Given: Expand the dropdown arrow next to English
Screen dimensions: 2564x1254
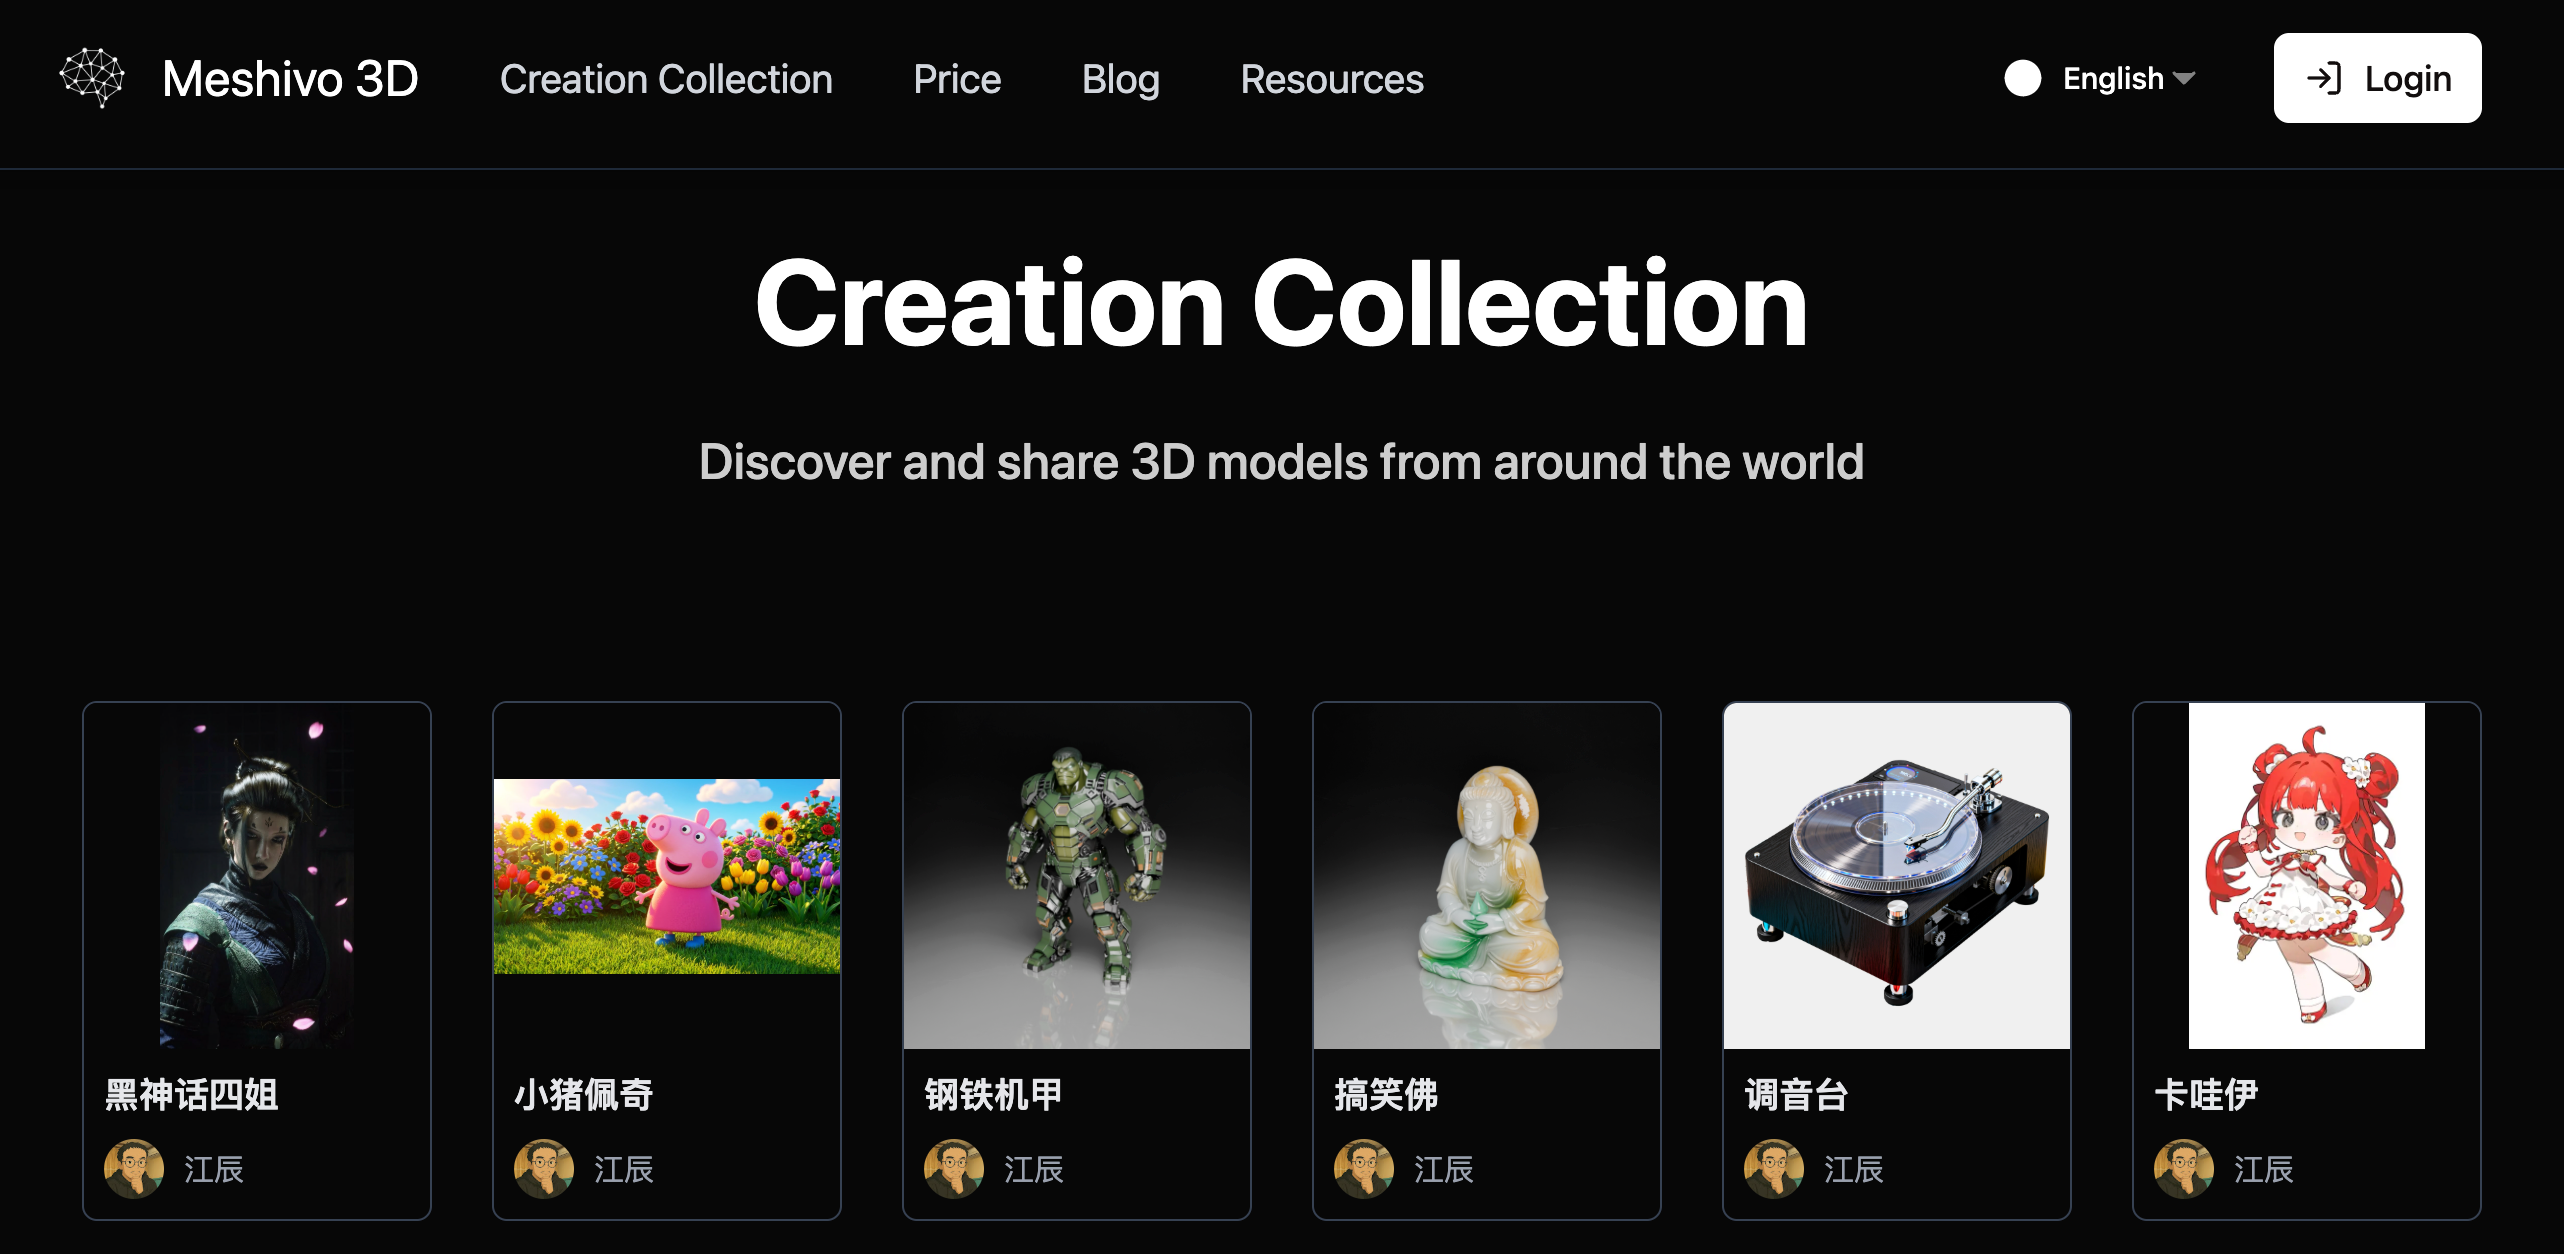Looking at the screenshot, I should (2184, 78).
